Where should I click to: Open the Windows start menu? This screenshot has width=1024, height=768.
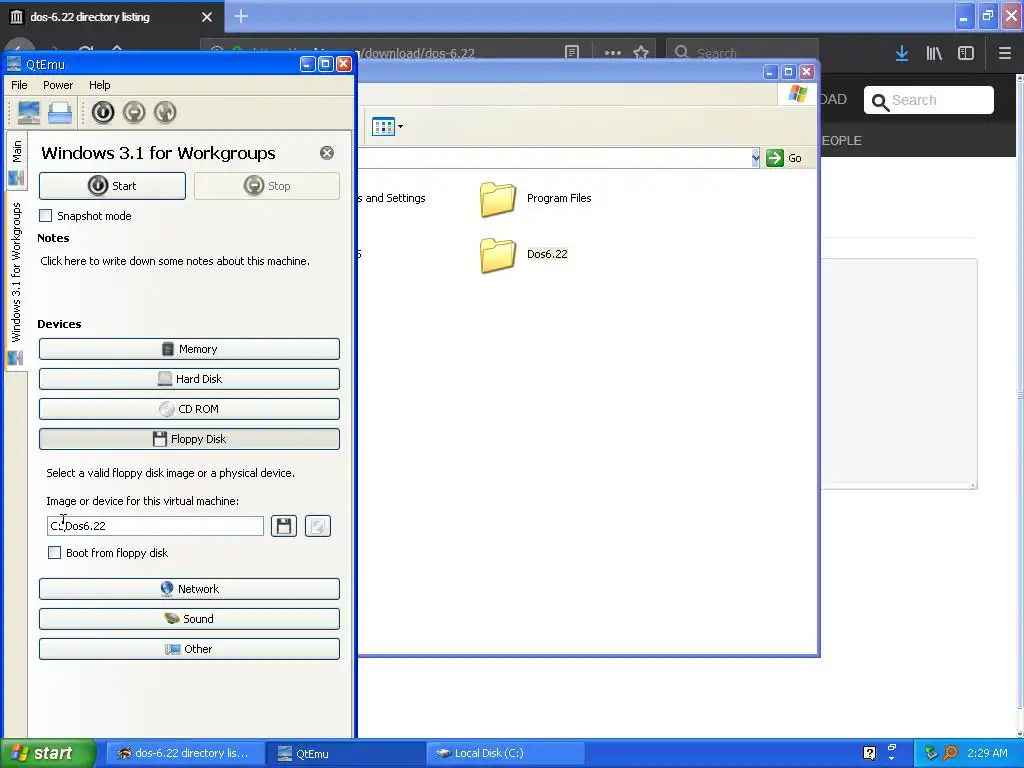pyautogui.click(x=48, y=753)
